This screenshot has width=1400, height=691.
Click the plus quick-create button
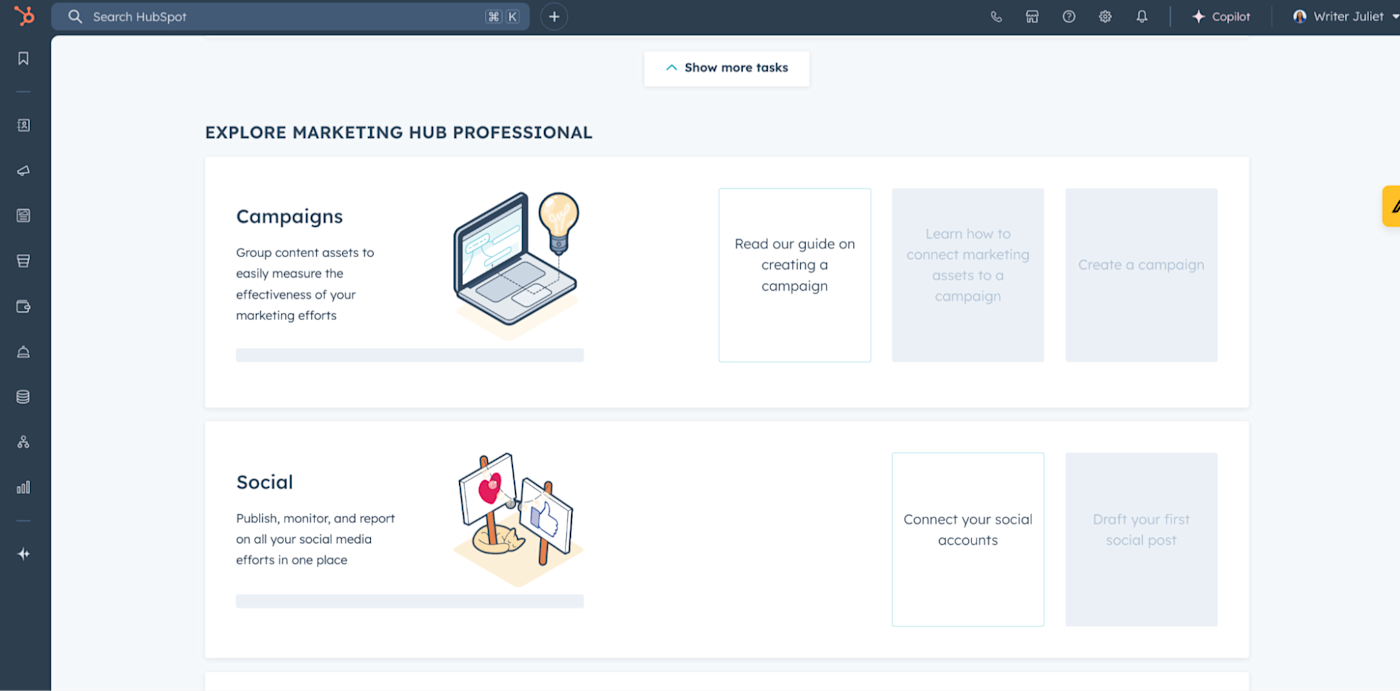554,17
